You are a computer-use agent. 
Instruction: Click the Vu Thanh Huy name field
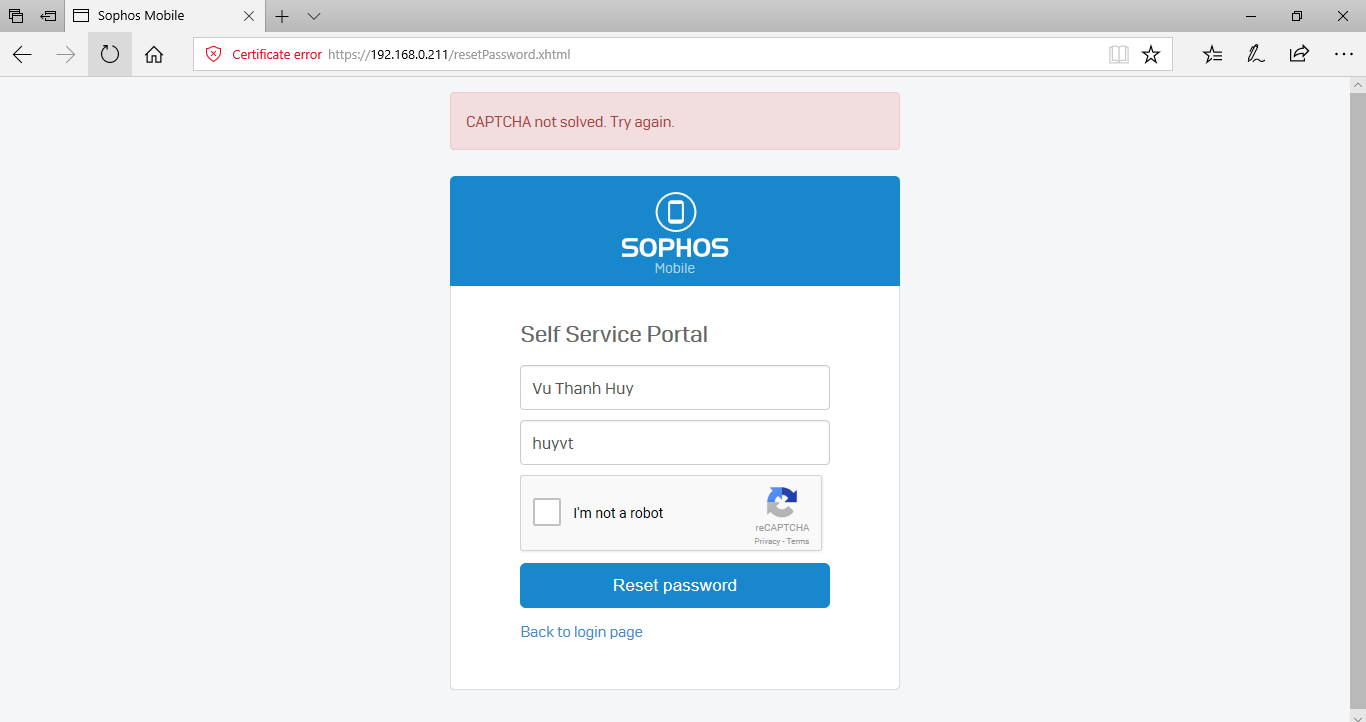(x=675, y=387)
